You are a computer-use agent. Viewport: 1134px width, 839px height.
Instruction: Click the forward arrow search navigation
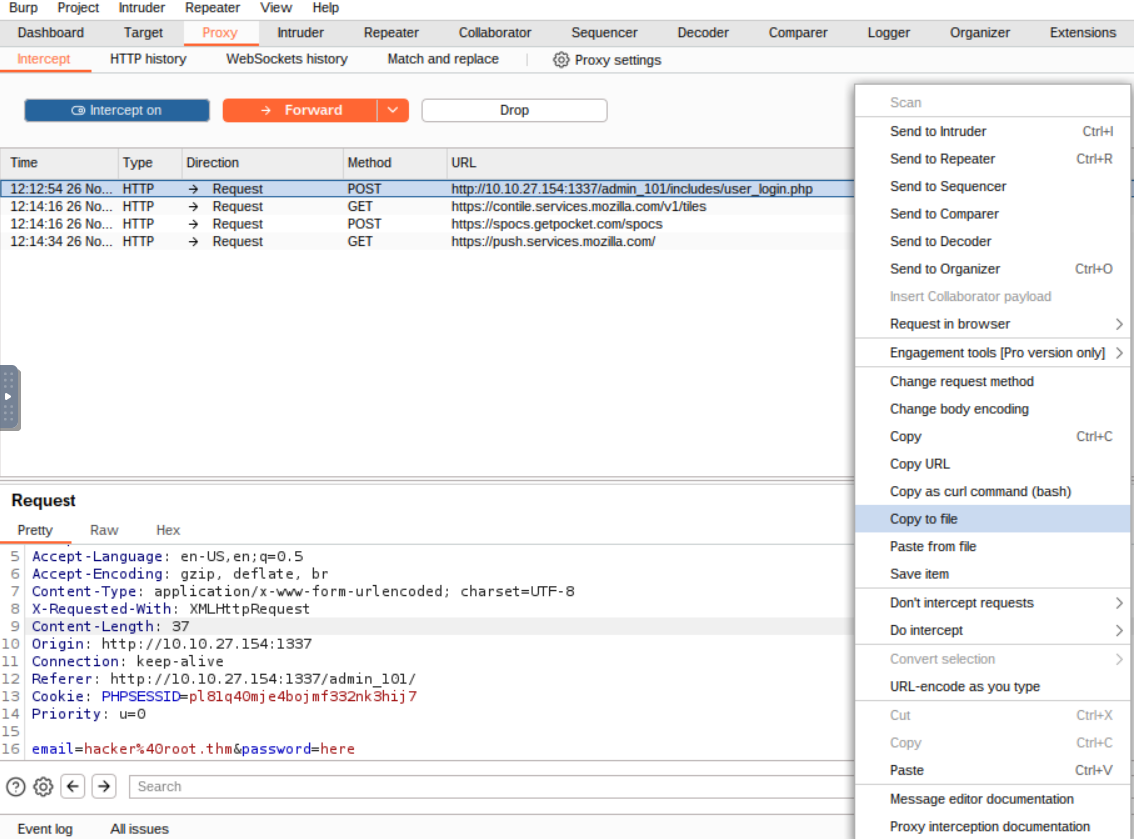[104, 786]
